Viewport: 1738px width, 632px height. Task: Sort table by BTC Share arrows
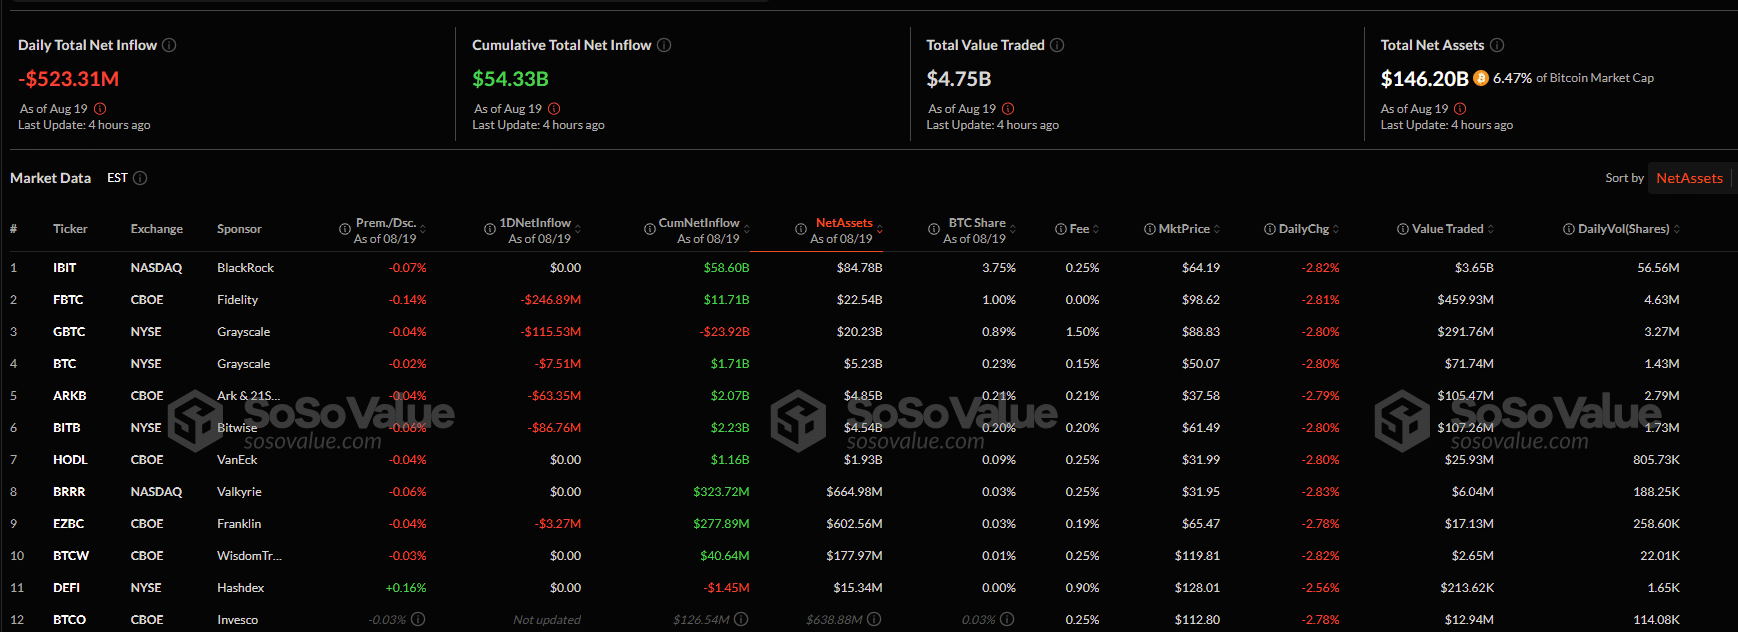point(1013,229)
